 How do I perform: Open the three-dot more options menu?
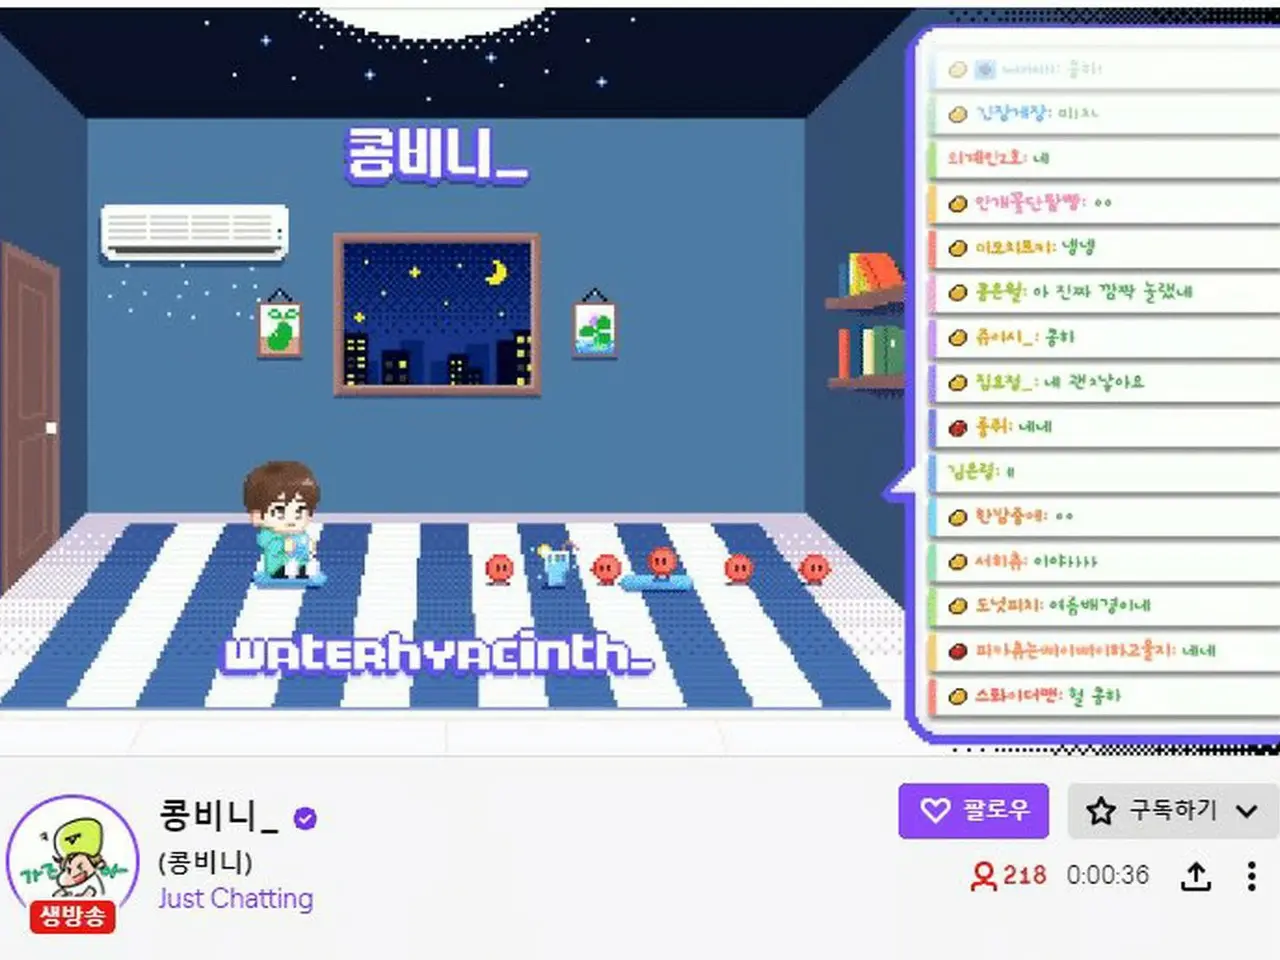pos(1251,876)
